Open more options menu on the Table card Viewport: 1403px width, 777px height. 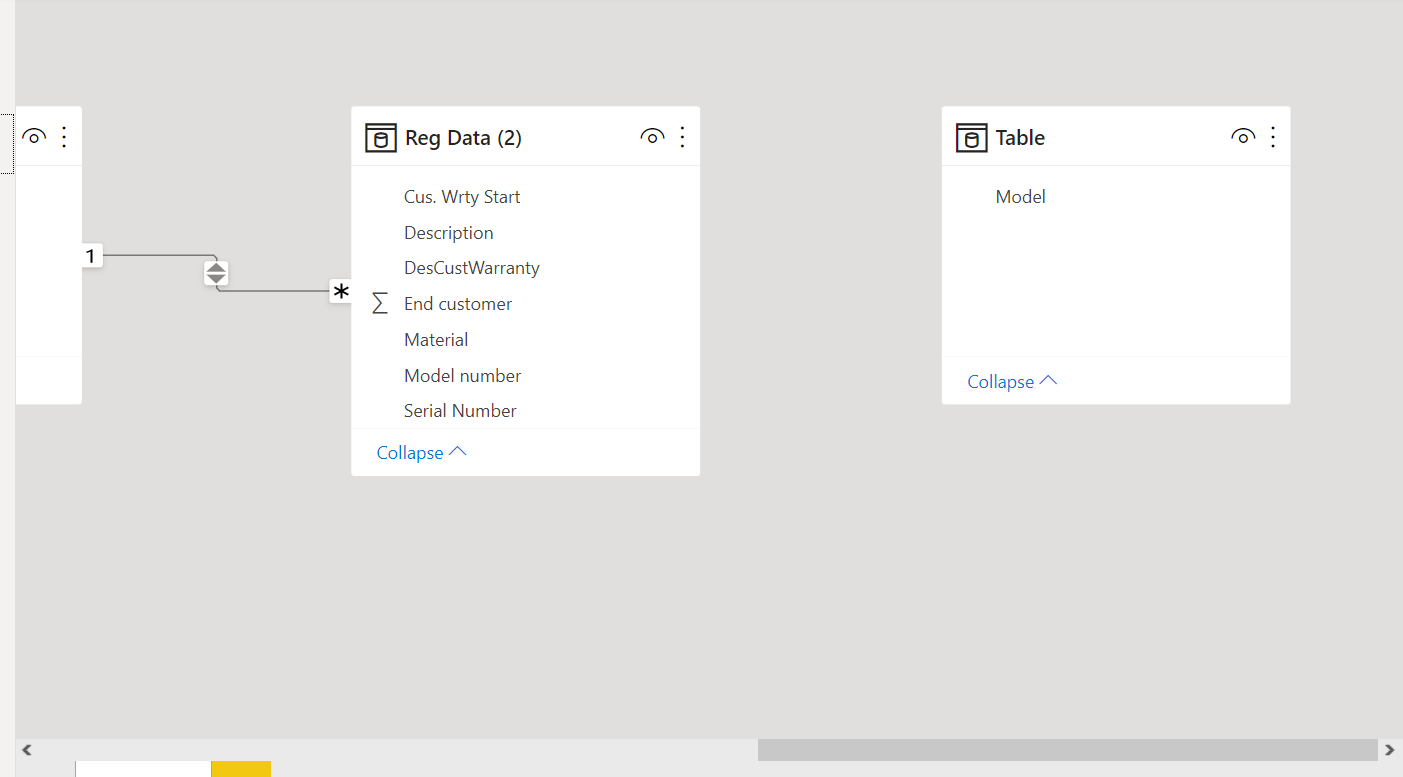(x=1273, y=137)
